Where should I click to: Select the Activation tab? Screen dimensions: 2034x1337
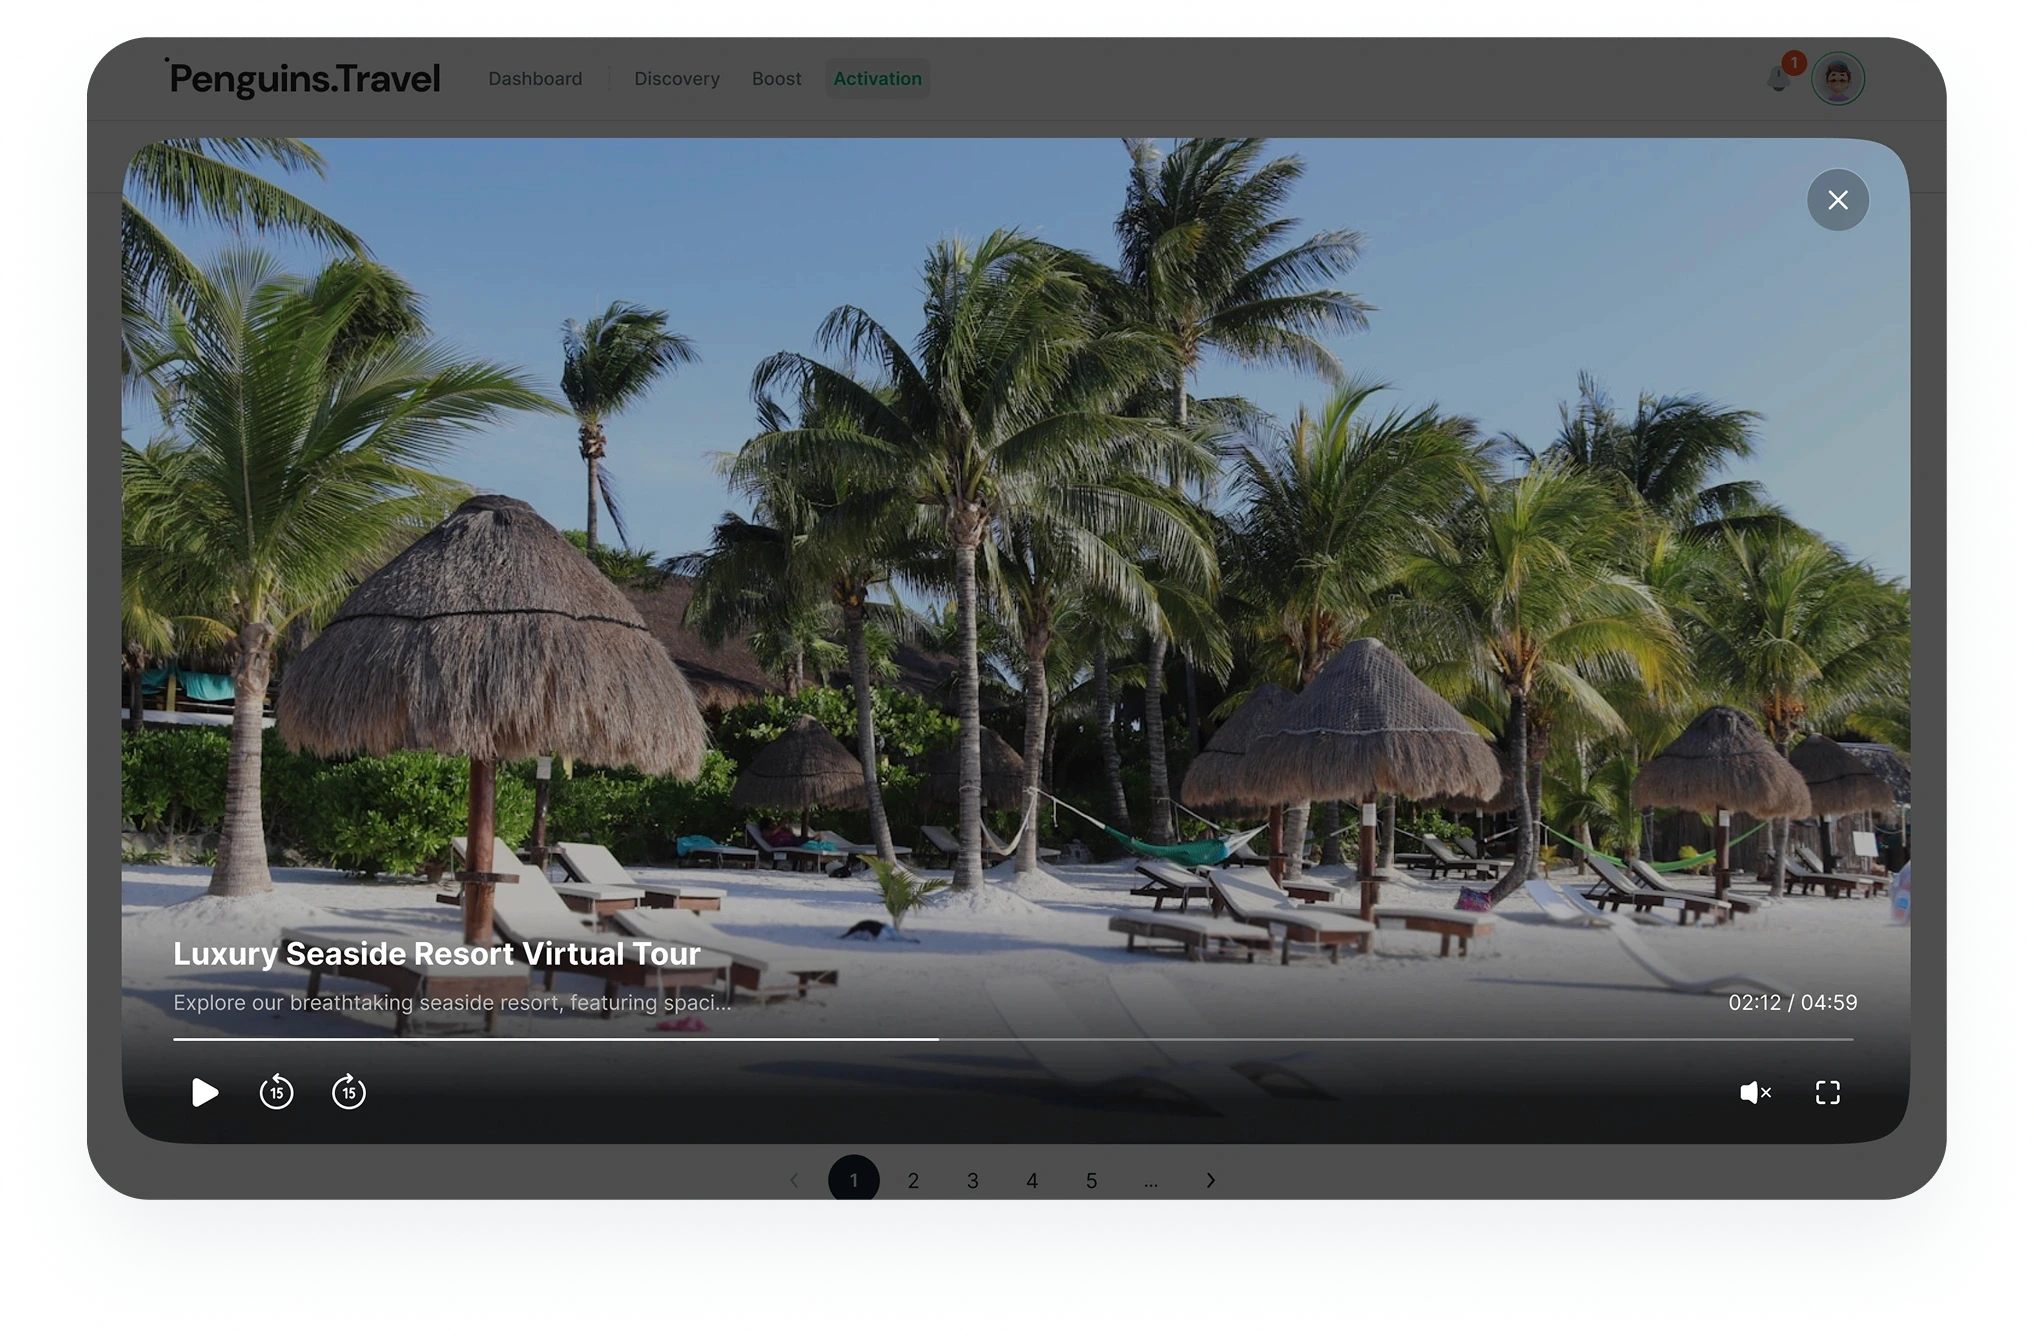(877, 79)
